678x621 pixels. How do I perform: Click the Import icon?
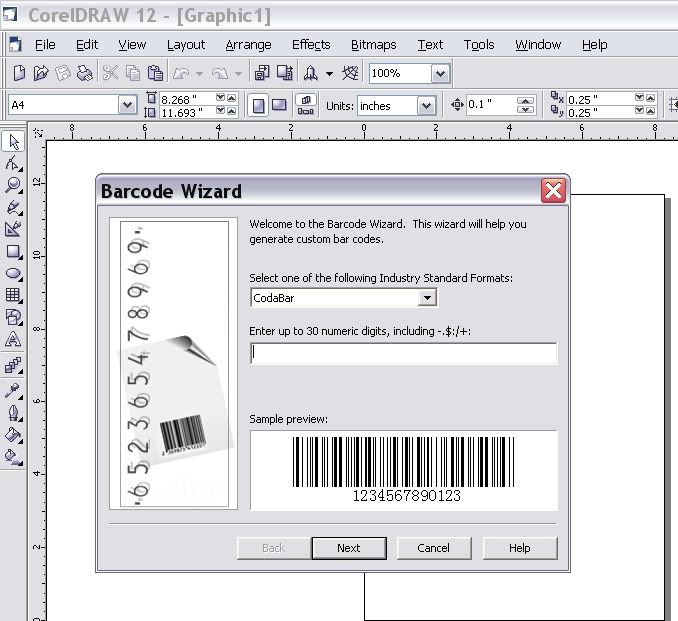(x=262, y=73)
